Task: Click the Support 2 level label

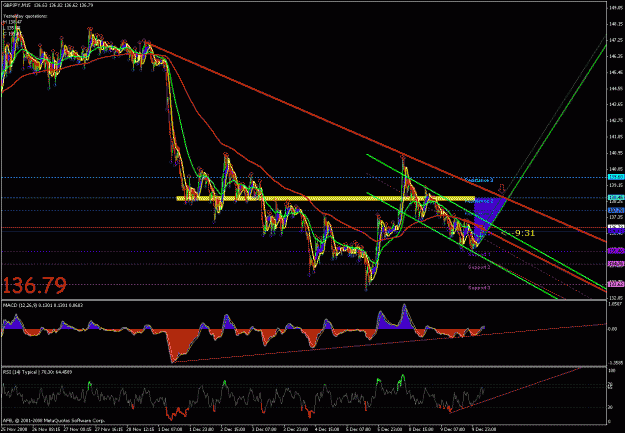Action: 479,267
